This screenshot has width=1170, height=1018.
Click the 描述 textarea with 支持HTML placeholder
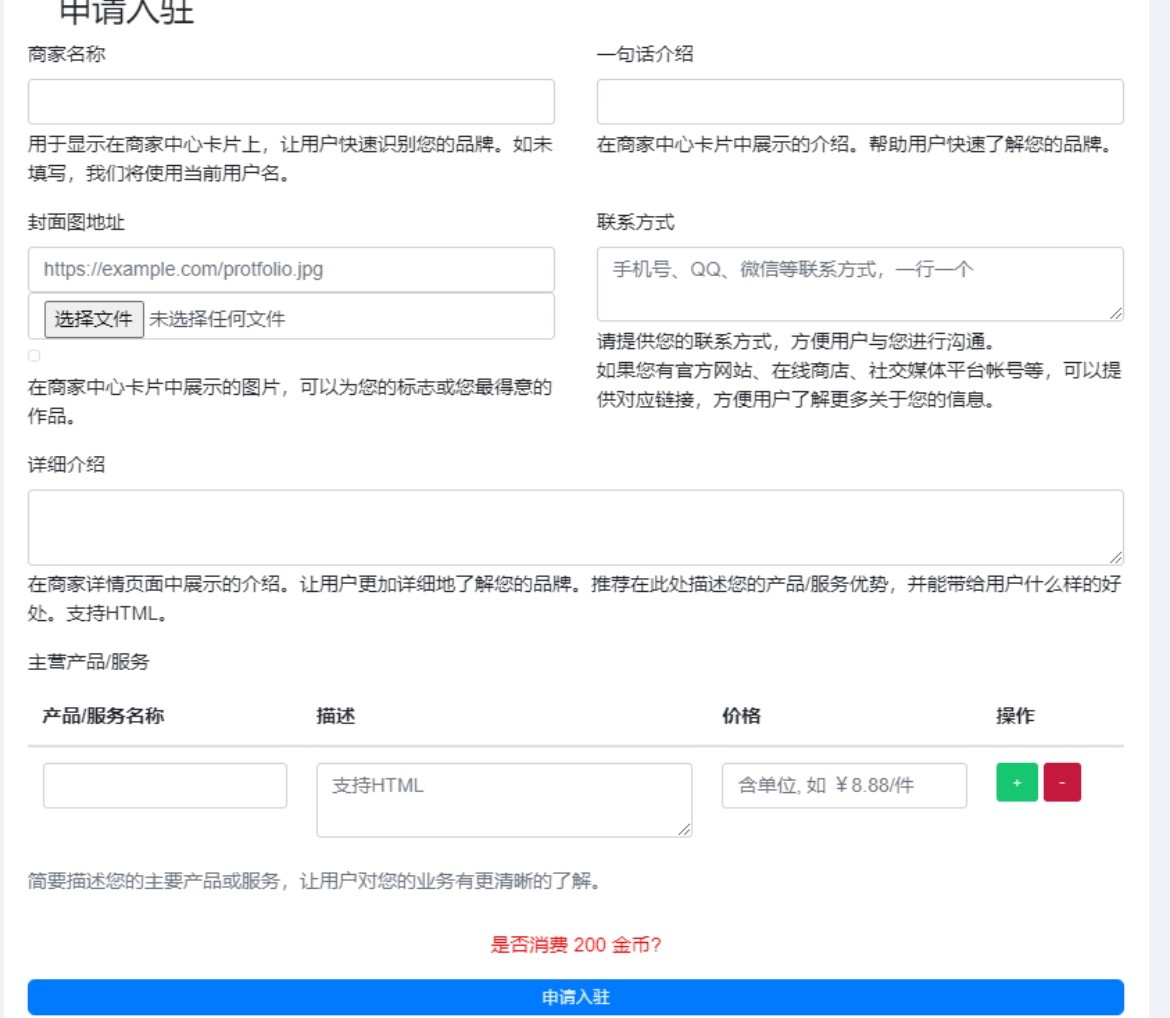click(504, 800)
